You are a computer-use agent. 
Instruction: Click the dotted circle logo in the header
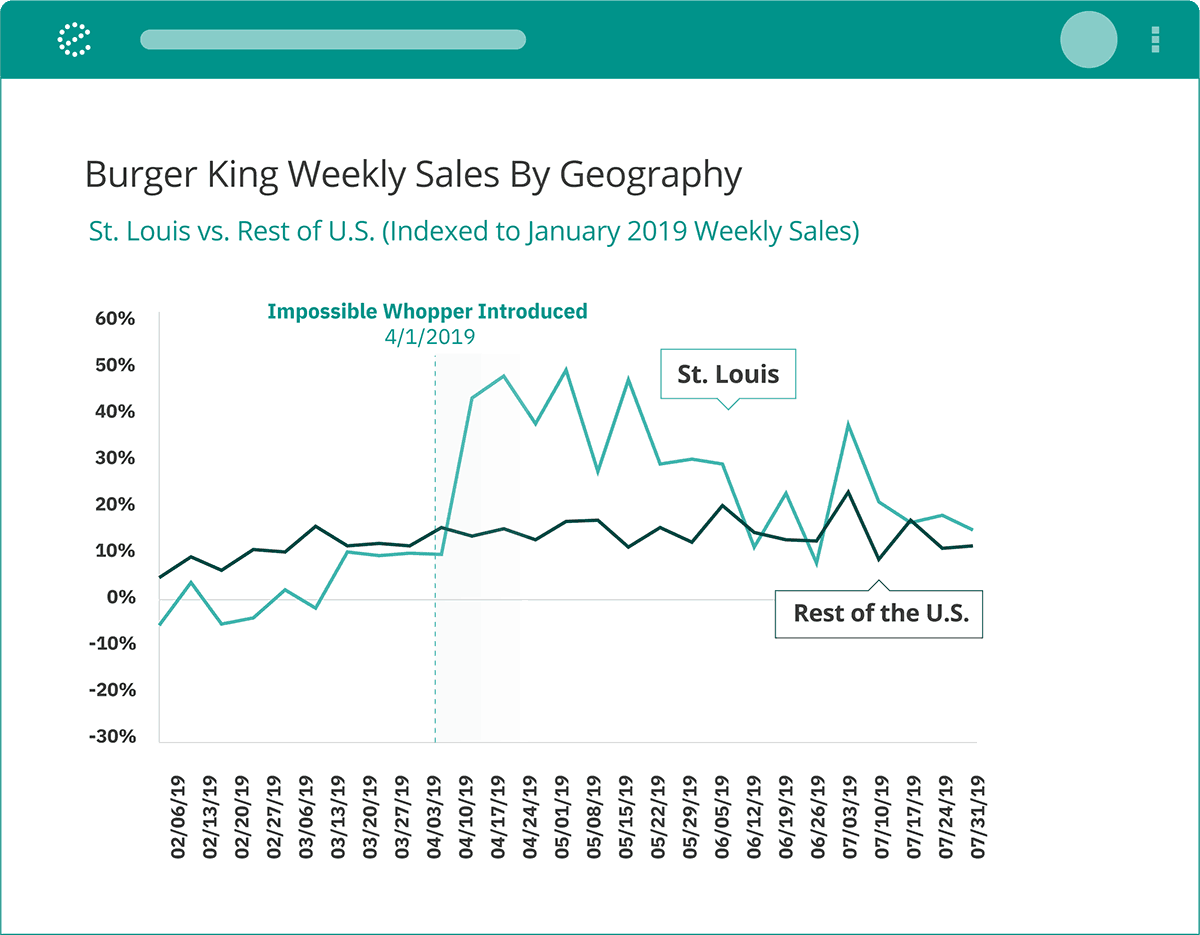pyautogui.click(x=75, y=40)
